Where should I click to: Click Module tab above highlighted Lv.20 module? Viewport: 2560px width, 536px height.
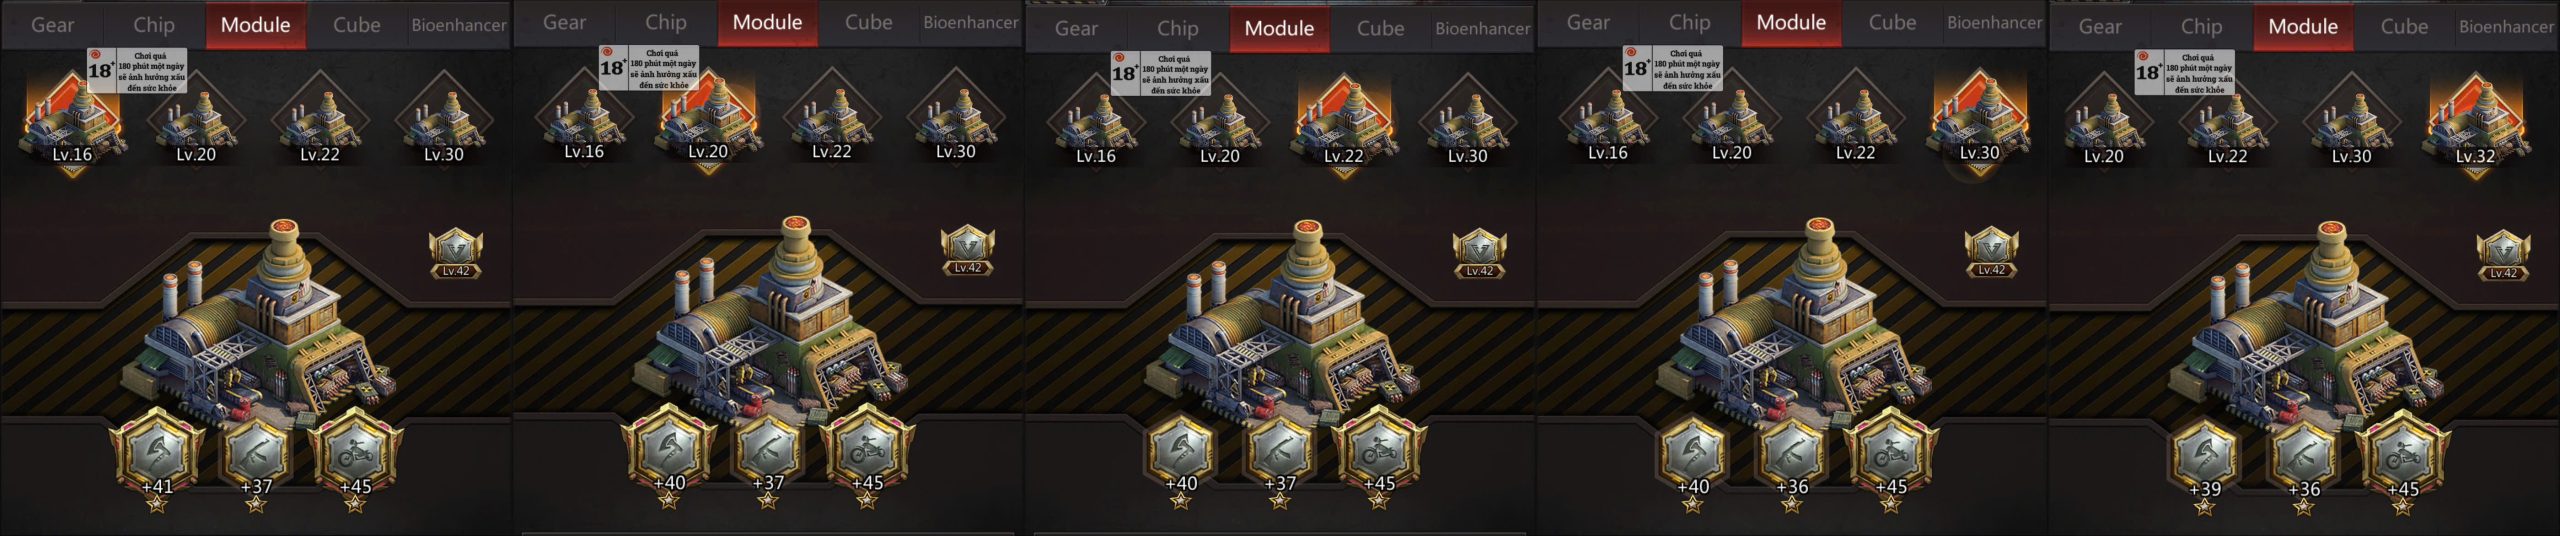point(767,23)
